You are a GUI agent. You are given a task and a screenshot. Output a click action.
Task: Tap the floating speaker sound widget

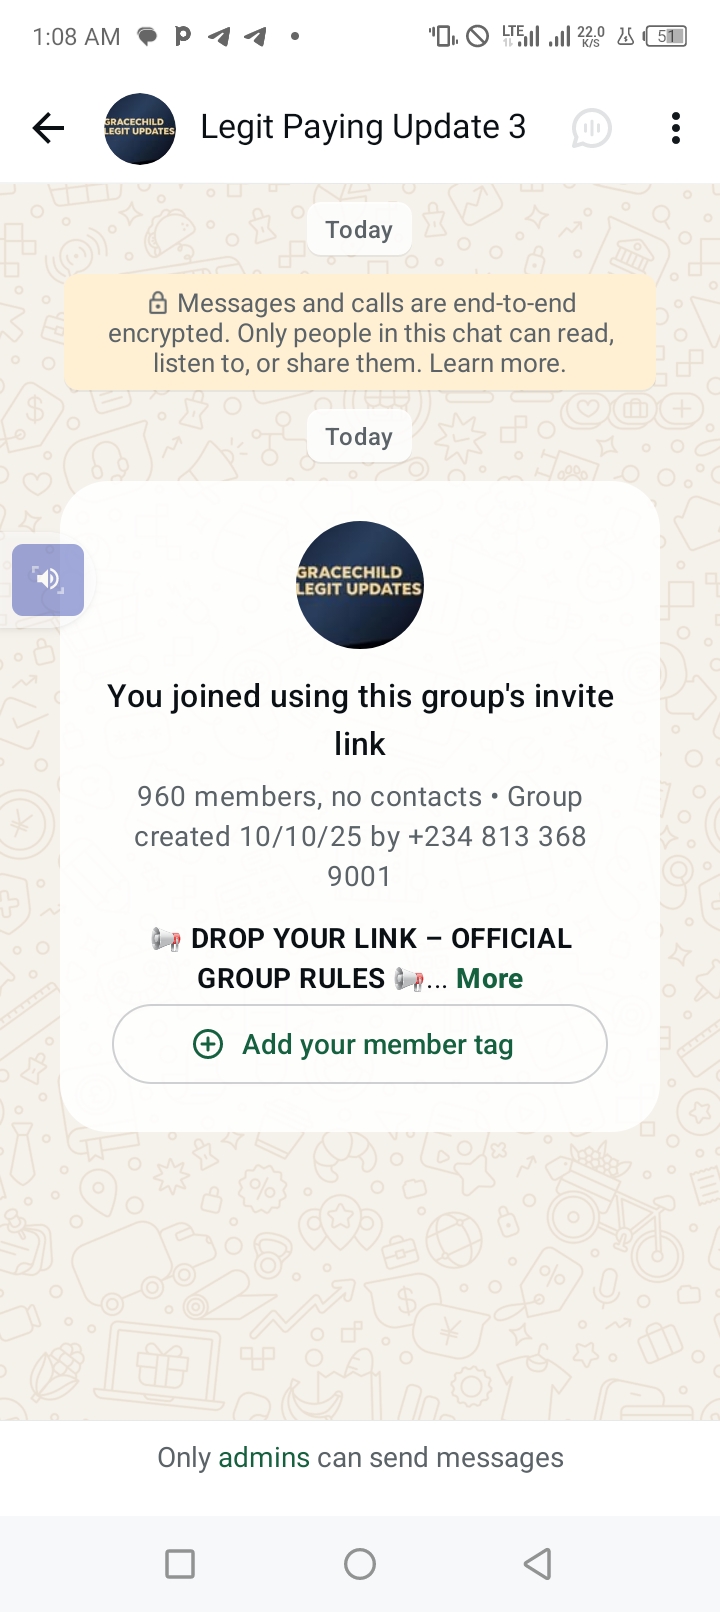48,579
